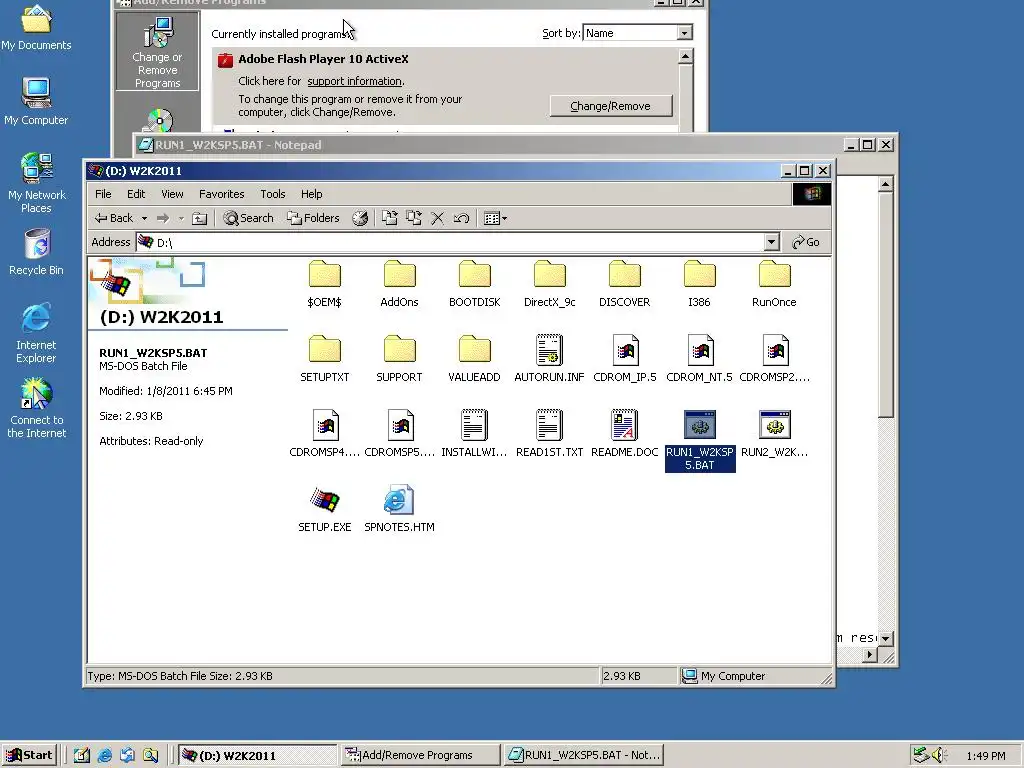
Task: Select the RUN1_W2KSP5.BAT batch file
Action: [700, 440]
